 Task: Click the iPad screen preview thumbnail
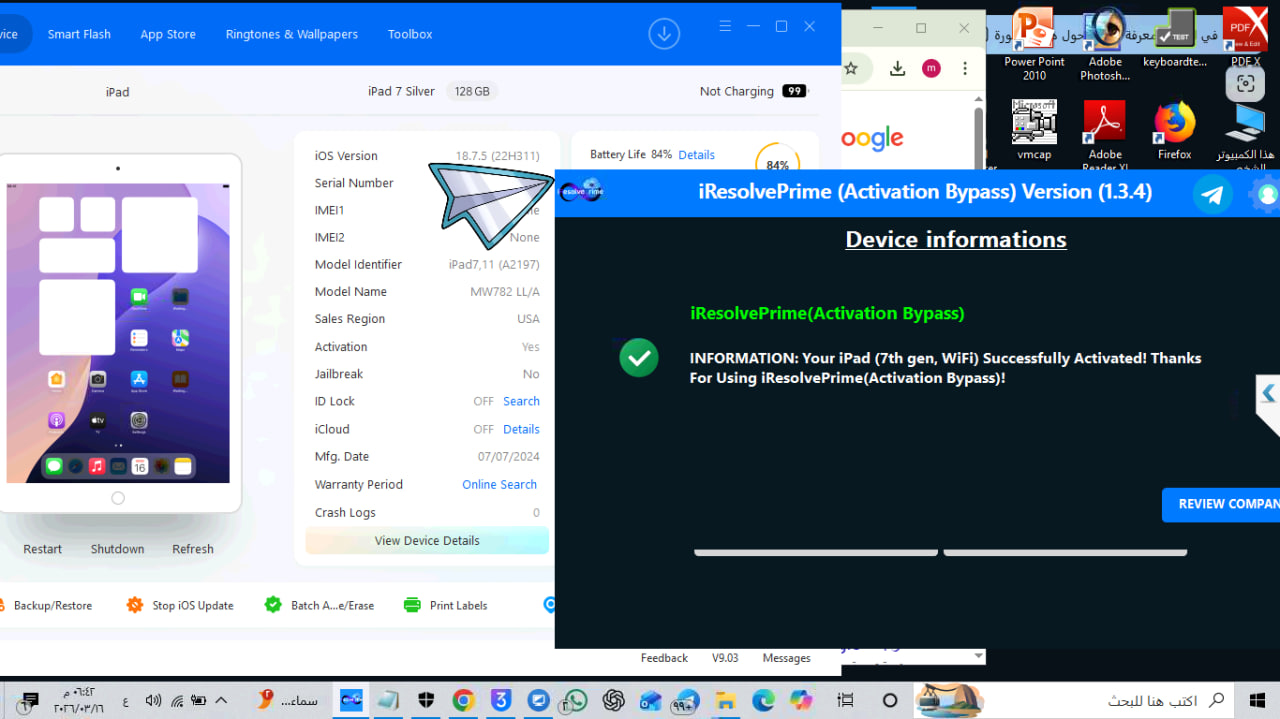[x=118, y=333]
